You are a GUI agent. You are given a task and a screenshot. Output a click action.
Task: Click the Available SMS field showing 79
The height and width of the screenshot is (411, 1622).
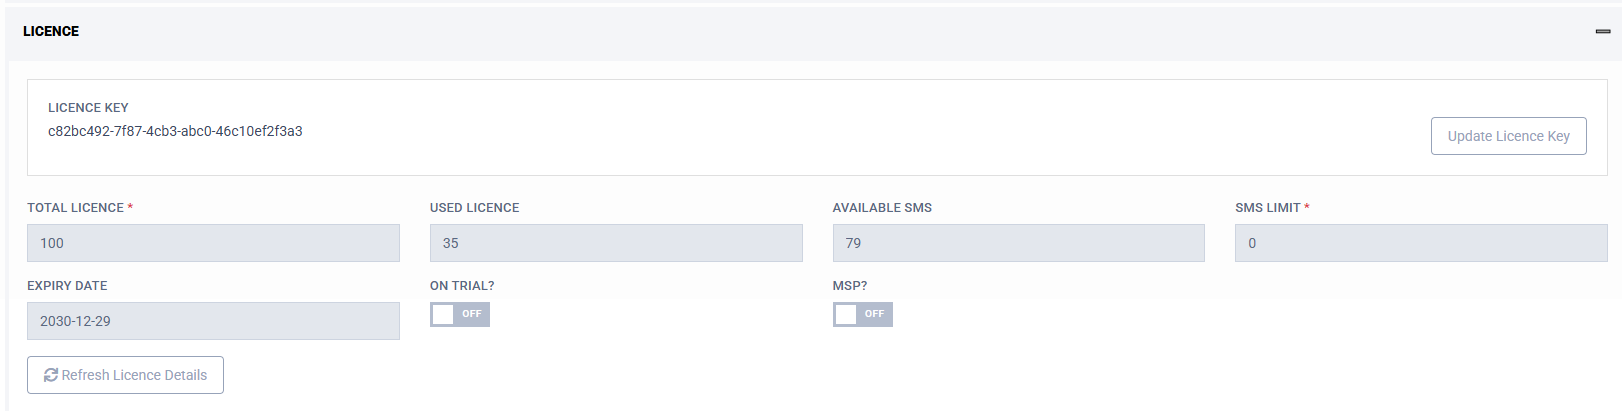(1018, 243)
